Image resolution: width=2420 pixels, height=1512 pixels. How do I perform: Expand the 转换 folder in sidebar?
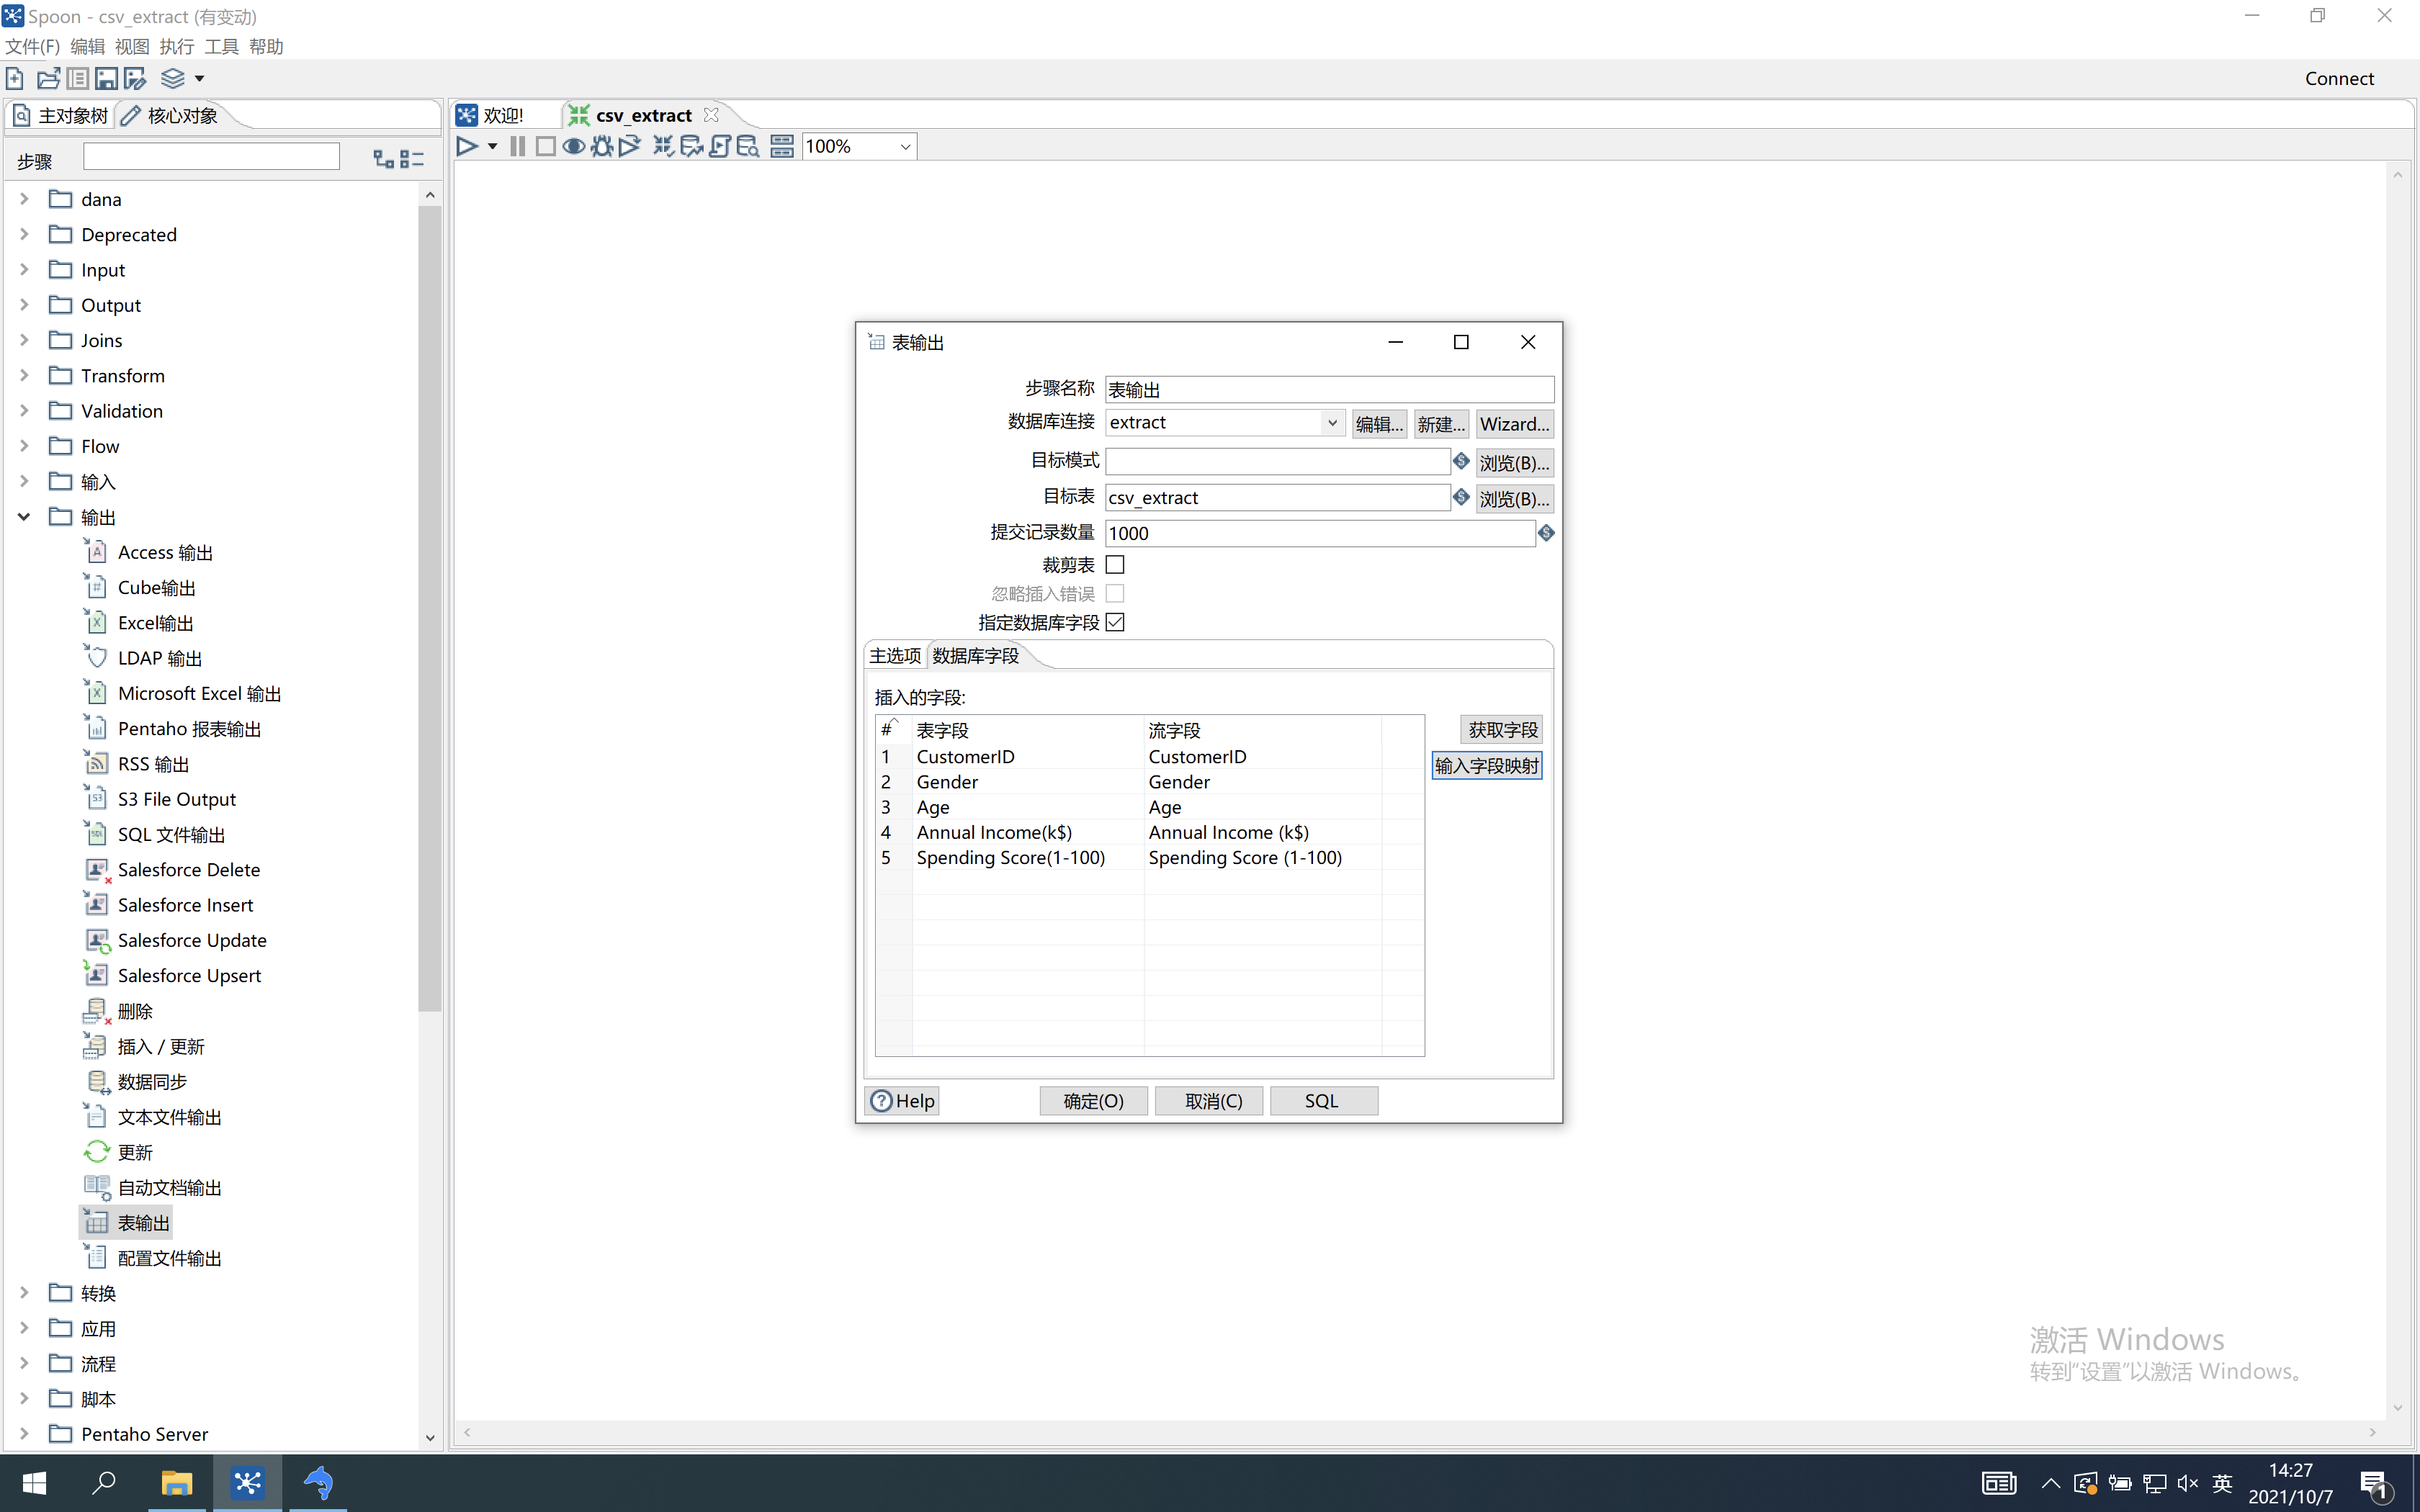point(24,1292)
